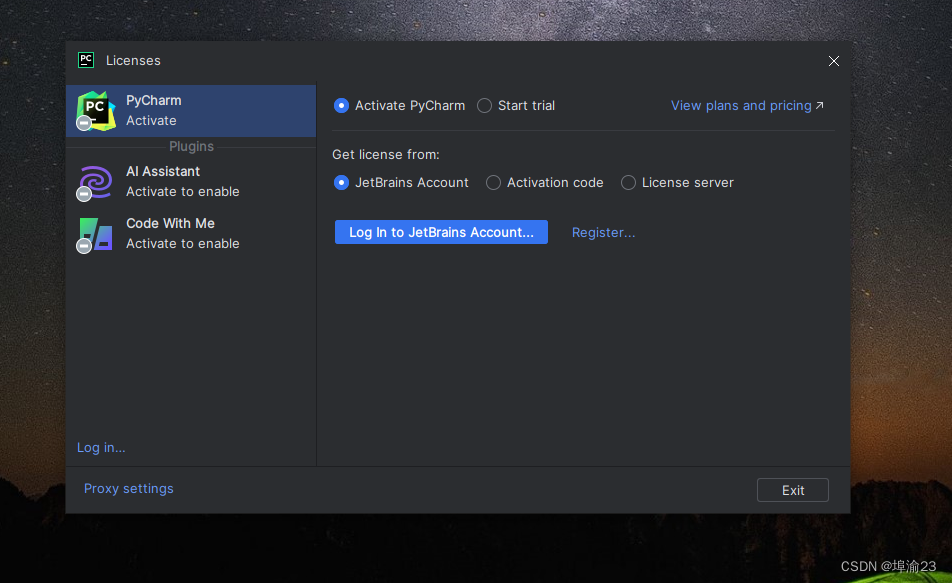The width and height of the screenshot is (952, 583).
Task: Click the PyCharm product icon in sidebar
Action: coord(96,111)
